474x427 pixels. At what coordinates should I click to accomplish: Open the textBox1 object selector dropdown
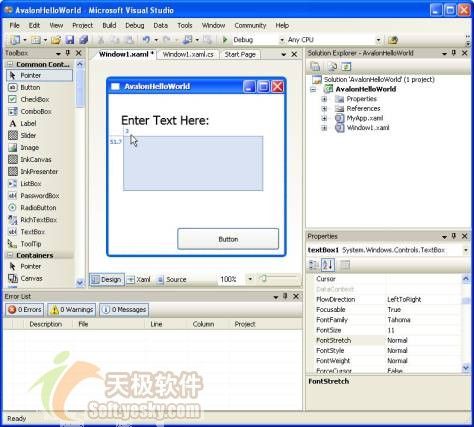point(466,250)
